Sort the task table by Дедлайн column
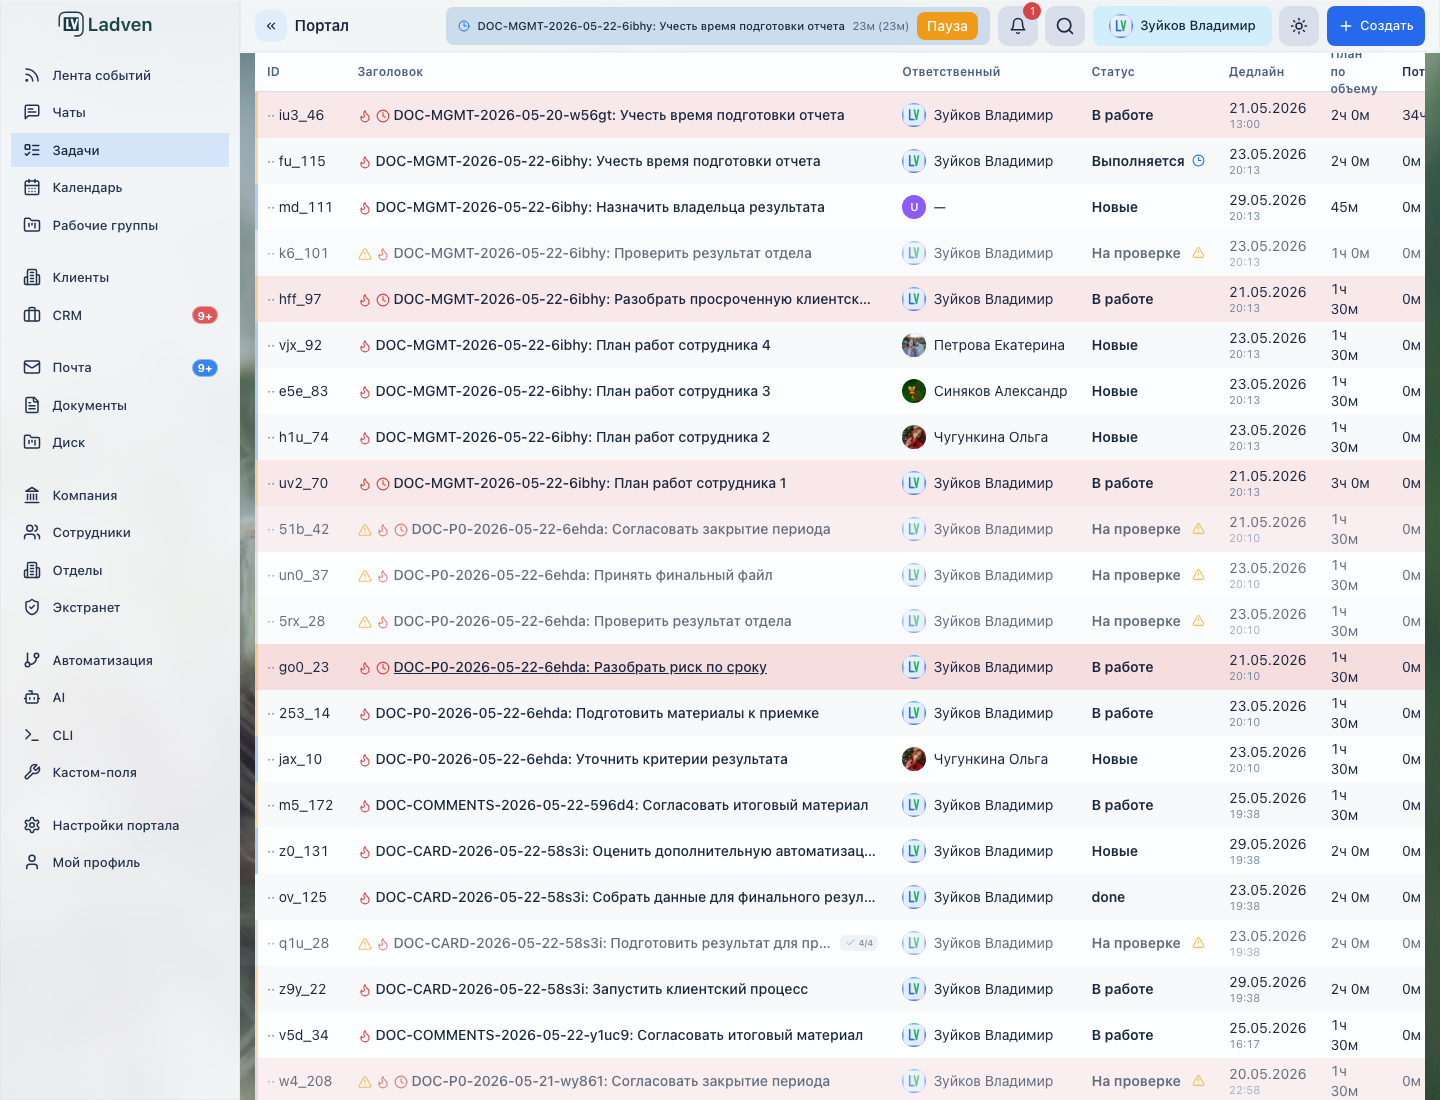 click(1256, 72)
